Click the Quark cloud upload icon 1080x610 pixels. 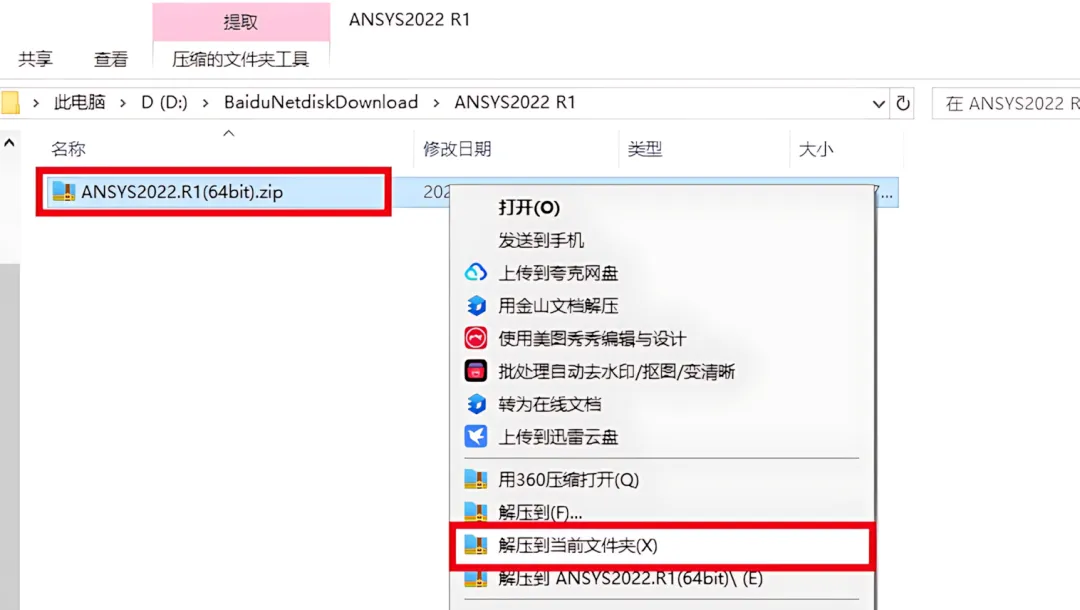coord(475,273)
